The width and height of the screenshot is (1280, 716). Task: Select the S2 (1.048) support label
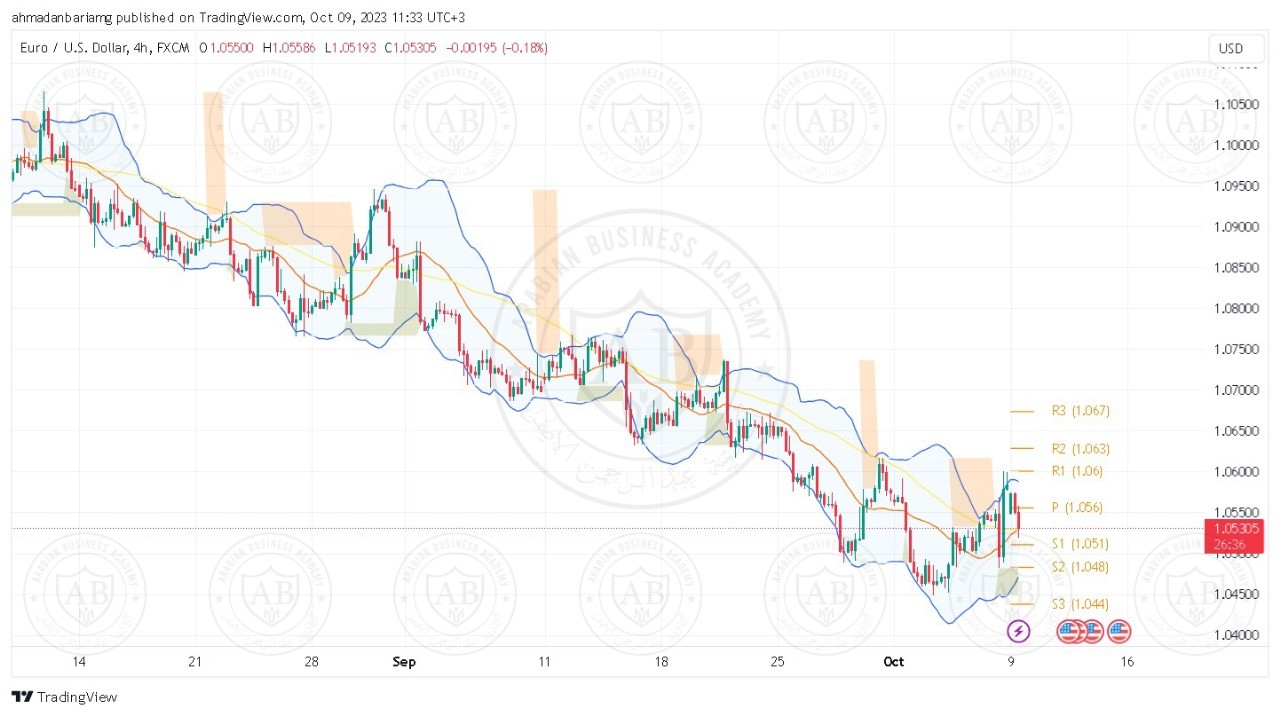pyautogui.click(x=1080, y=567)
